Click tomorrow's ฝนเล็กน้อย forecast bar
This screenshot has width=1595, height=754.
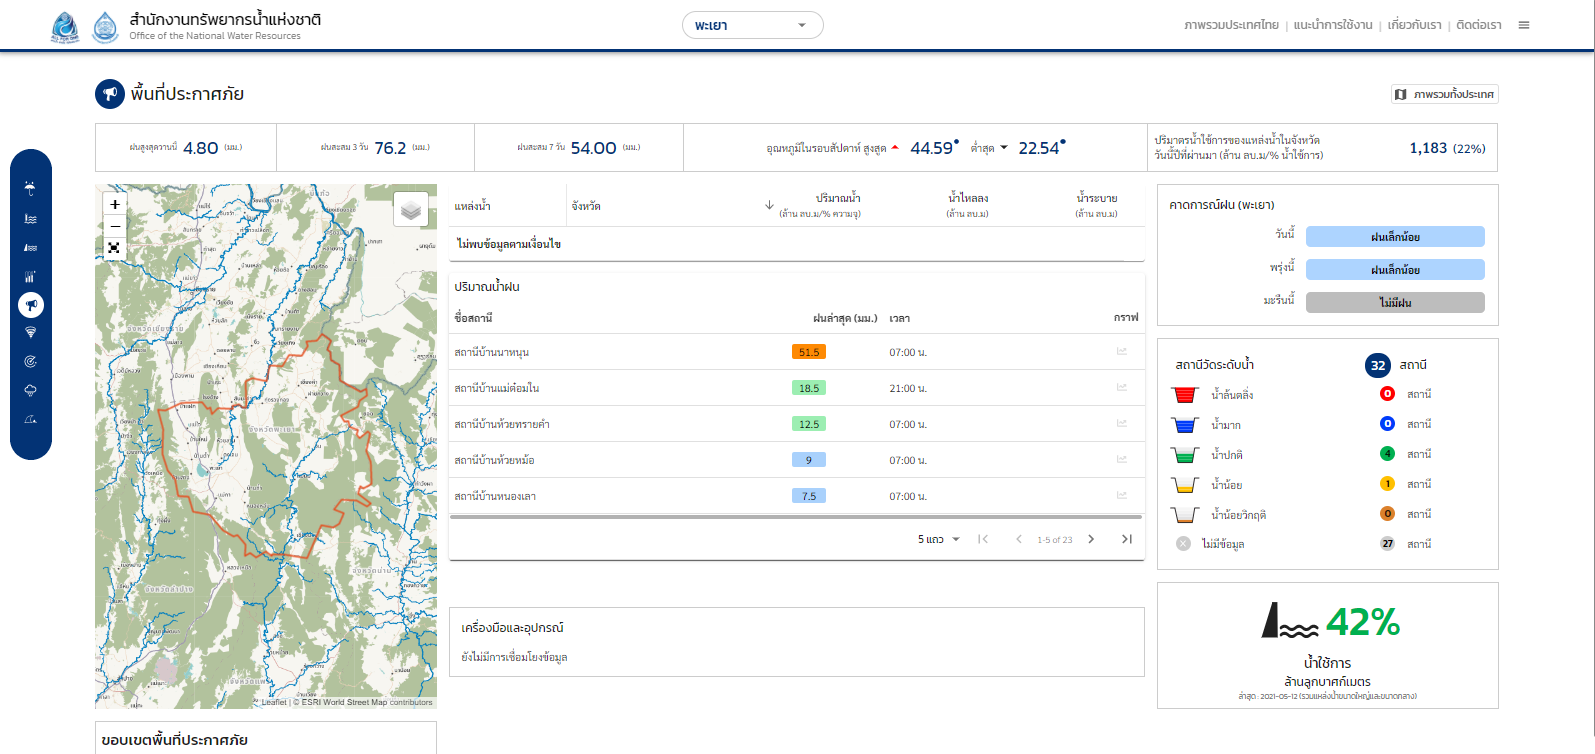[1395, 270]
